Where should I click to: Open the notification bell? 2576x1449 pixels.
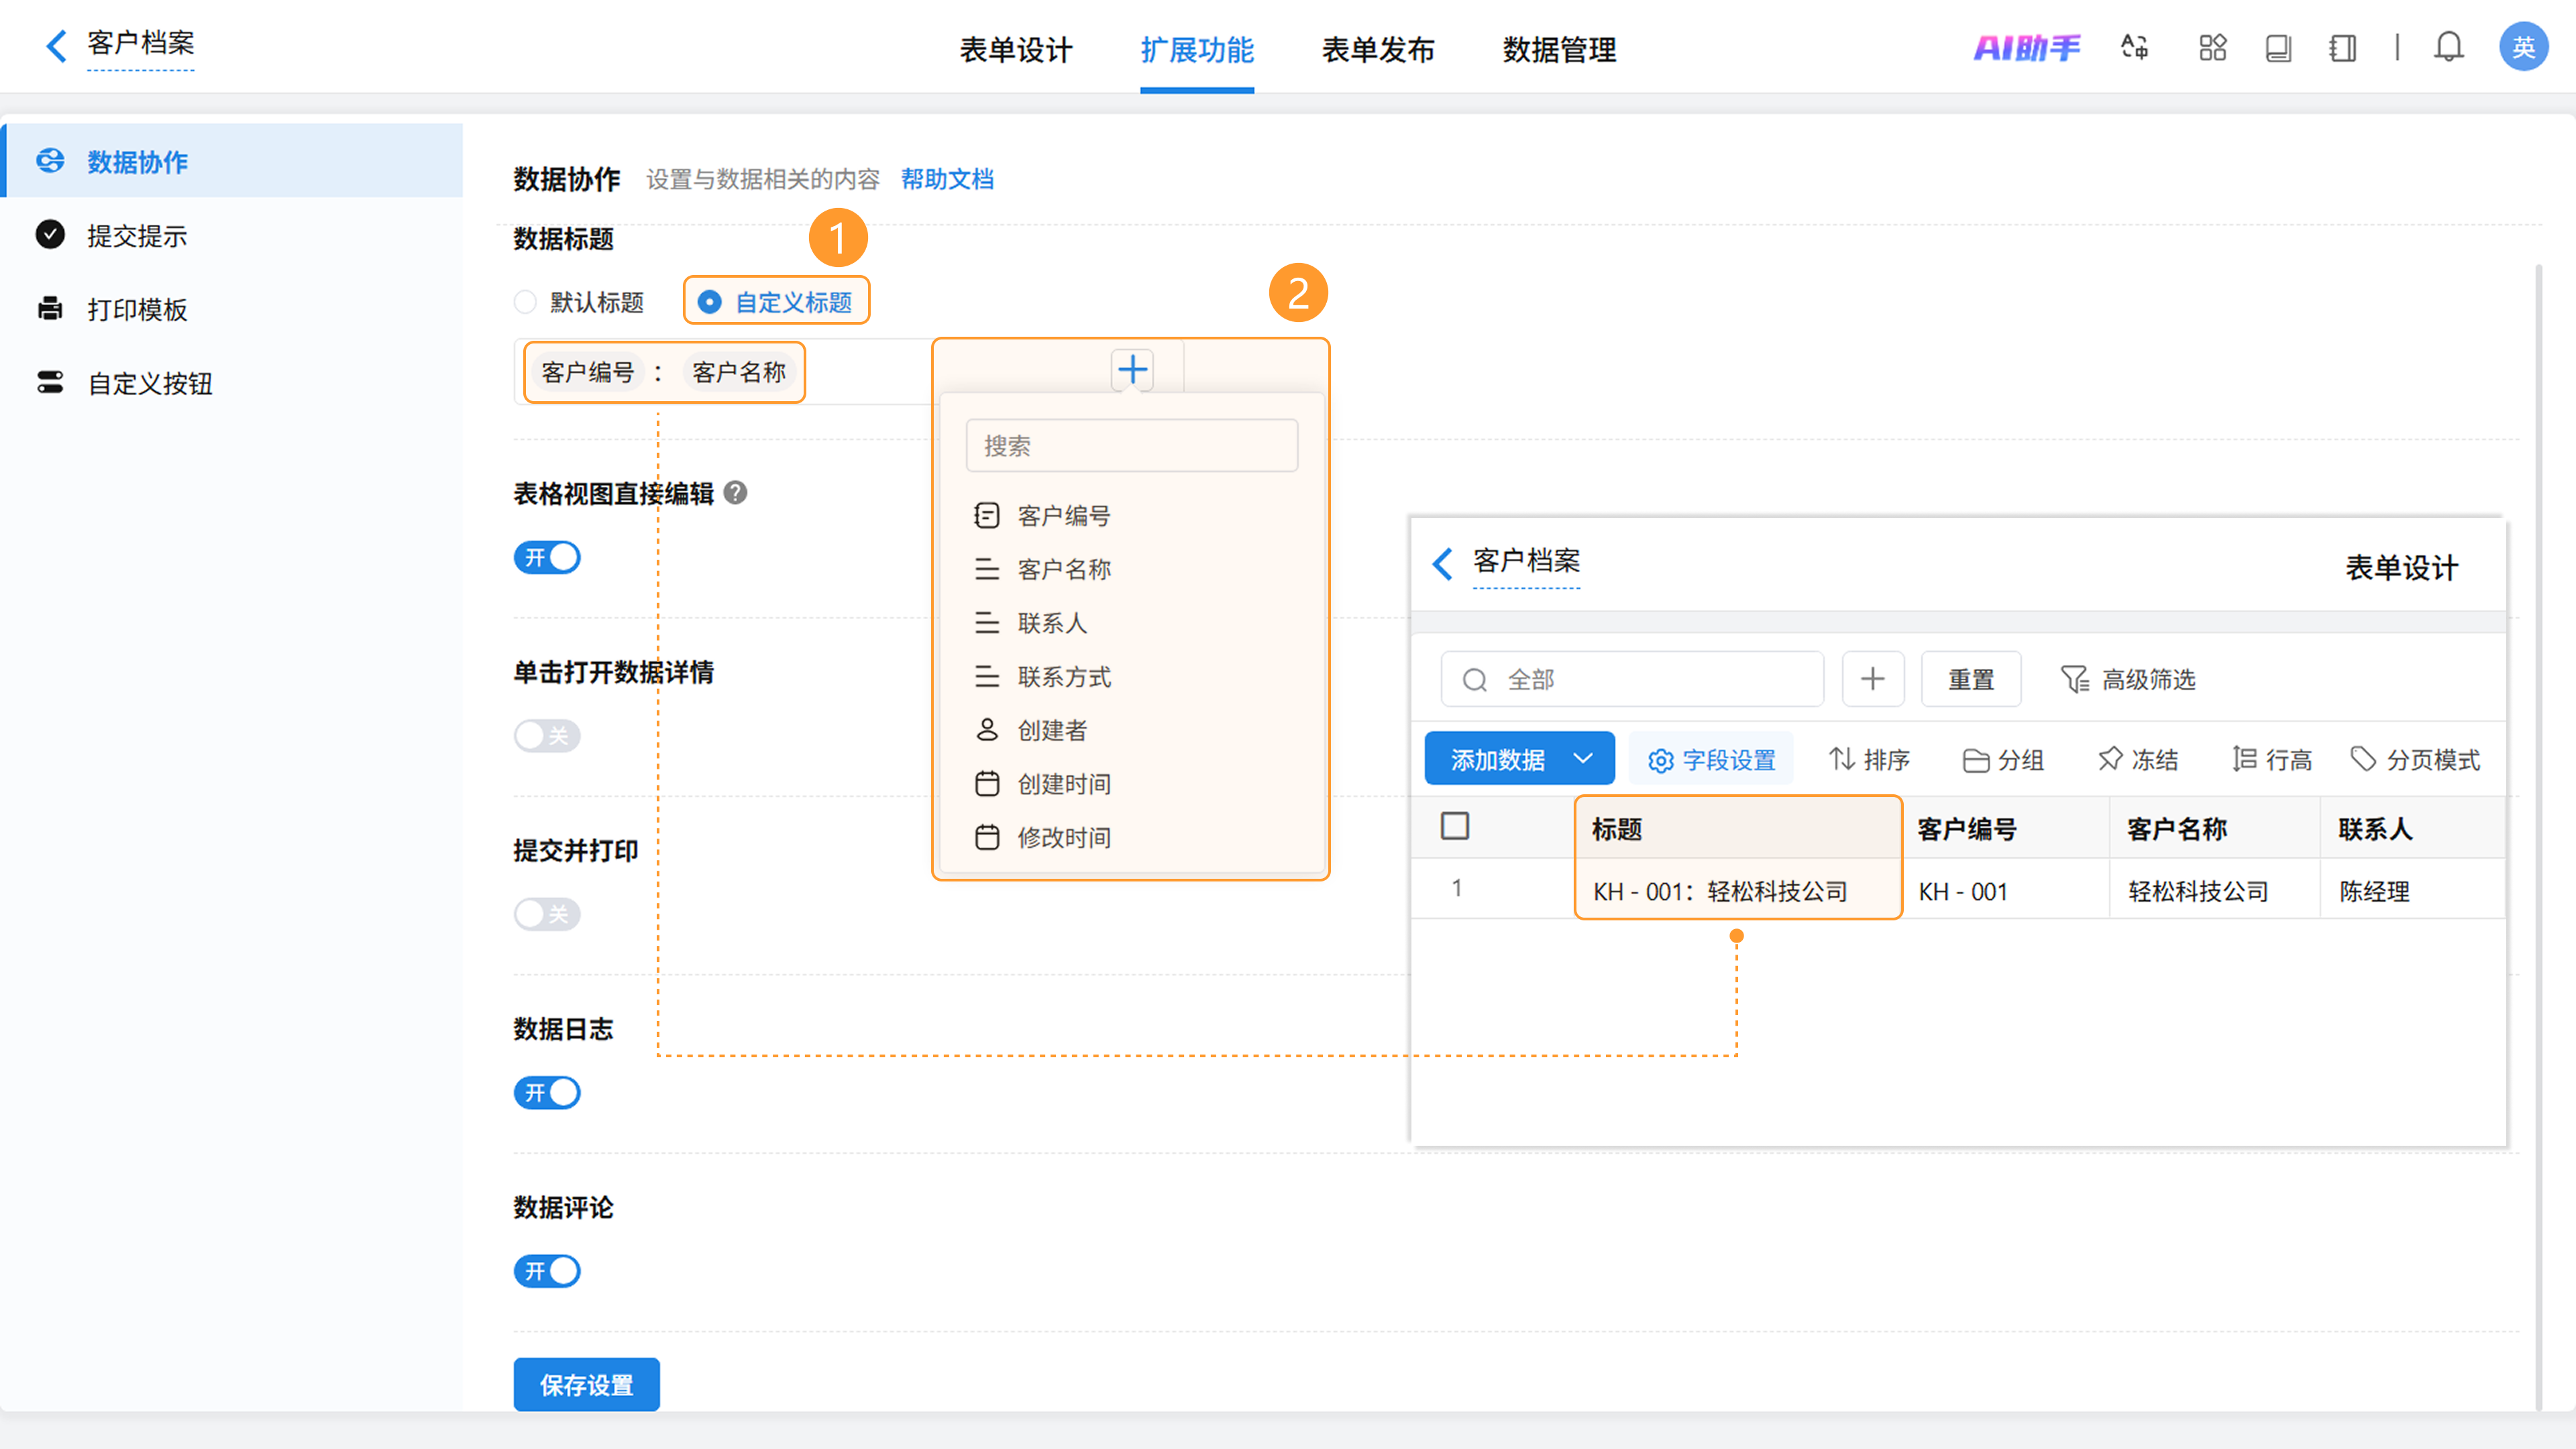(2448, 47)
